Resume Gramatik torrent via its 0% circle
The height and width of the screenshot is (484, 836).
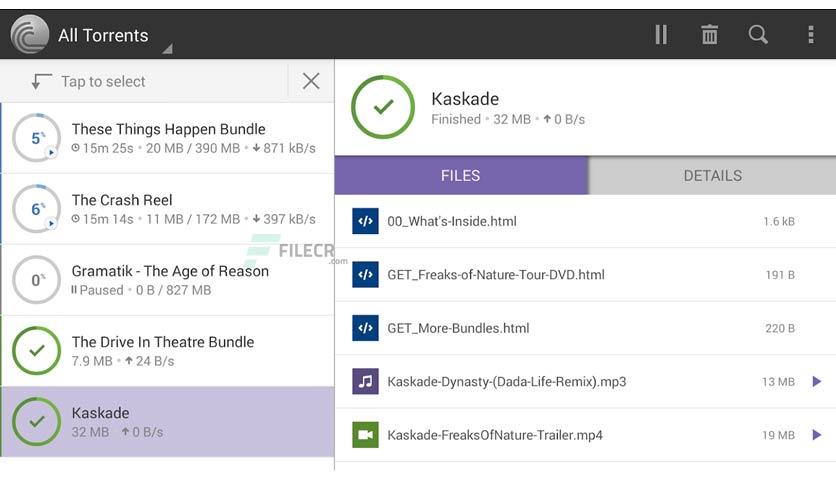pyautogui.click(x=36, y=279)
